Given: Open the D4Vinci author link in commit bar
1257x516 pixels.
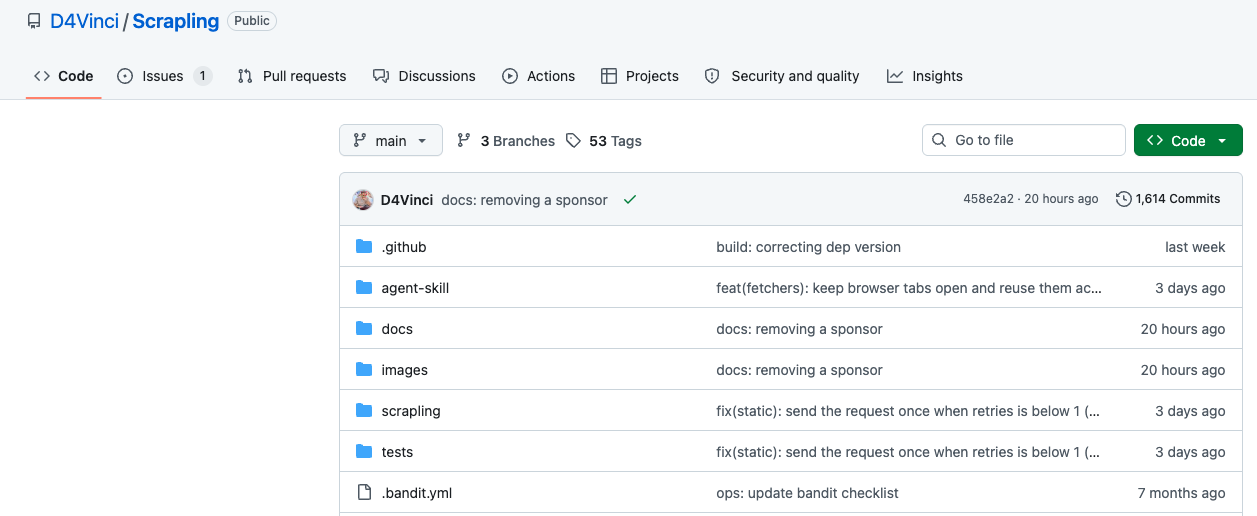Looking at the screenshot, I should point(407,200).
